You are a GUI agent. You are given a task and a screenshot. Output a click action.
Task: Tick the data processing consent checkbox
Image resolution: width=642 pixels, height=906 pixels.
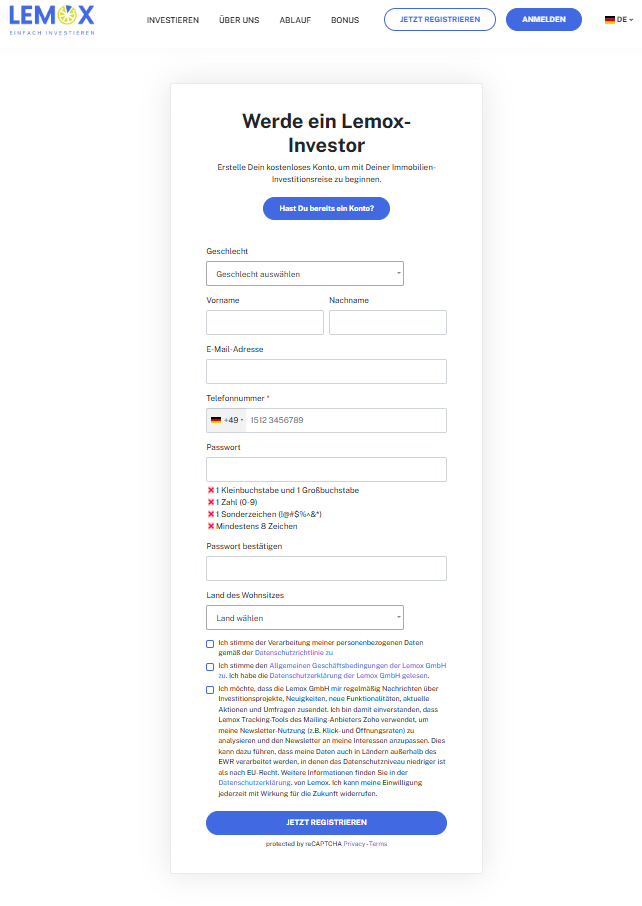coord(210,644)
